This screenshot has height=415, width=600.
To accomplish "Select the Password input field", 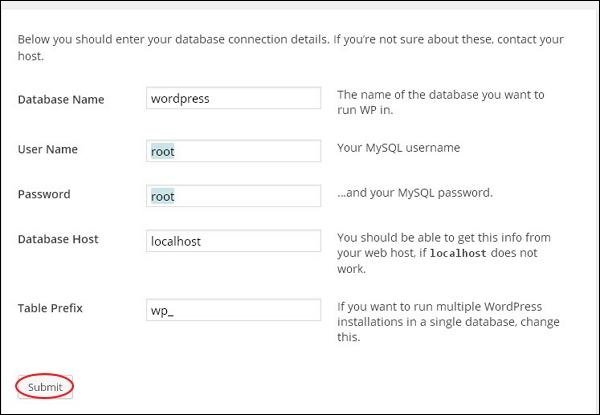I will (x=233, y=197).
